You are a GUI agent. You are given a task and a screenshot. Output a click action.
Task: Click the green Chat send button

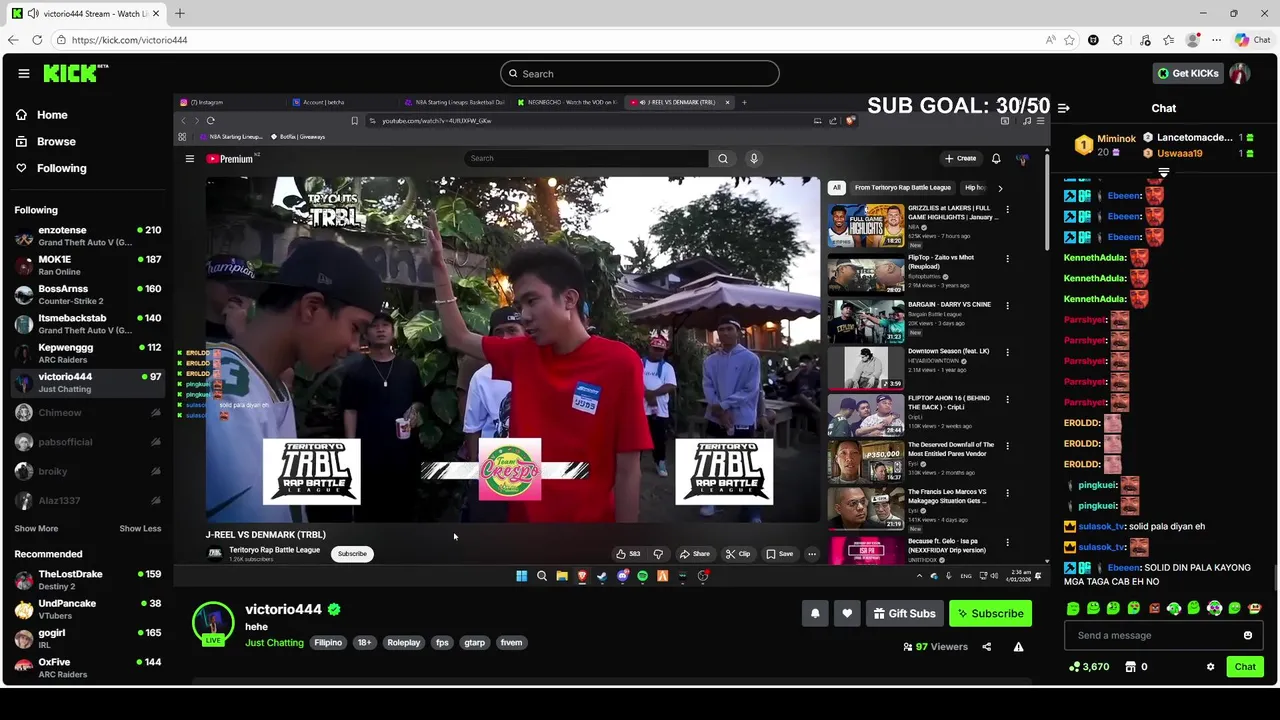coord(1245,667)
